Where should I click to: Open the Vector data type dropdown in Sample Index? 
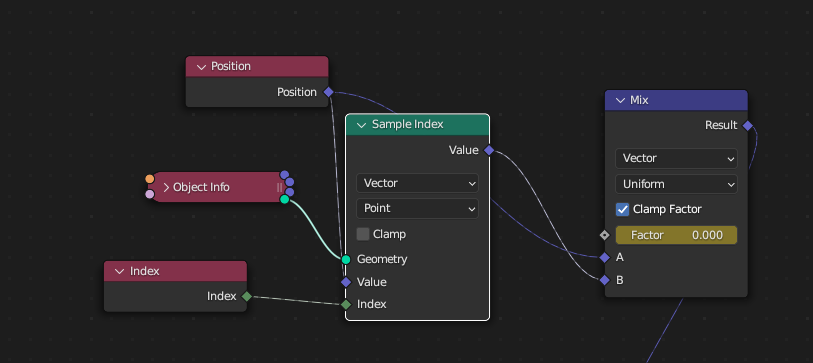(417, 183)
